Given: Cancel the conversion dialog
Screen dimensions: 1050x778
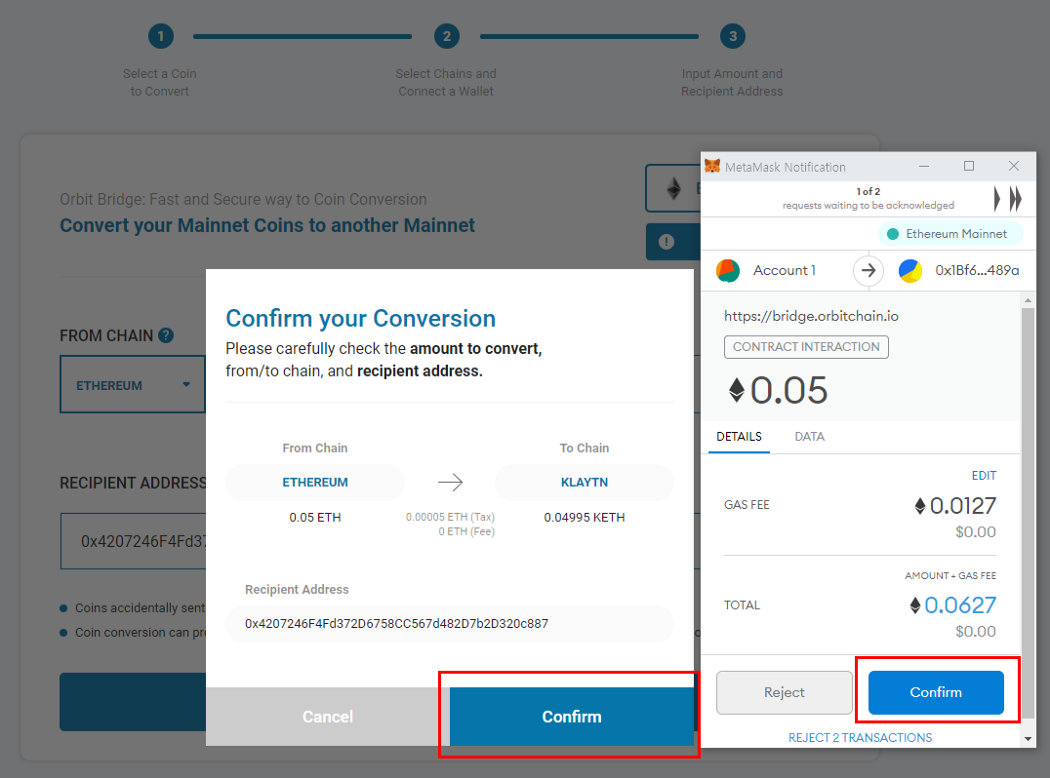Looking at the screenshot, I should point(327,716).
